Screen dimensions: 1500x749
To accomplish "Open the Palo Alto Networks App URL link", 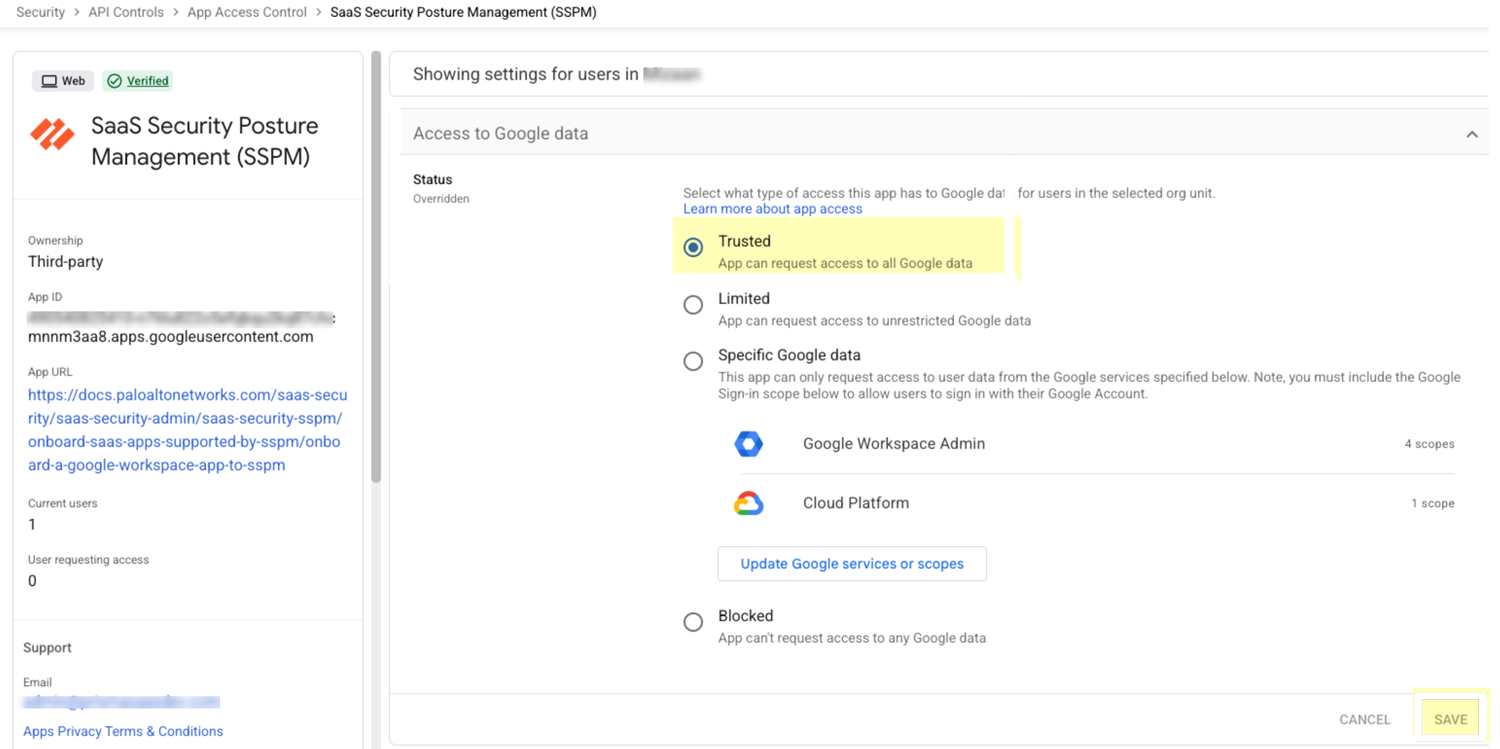I will tap(188, 430).
